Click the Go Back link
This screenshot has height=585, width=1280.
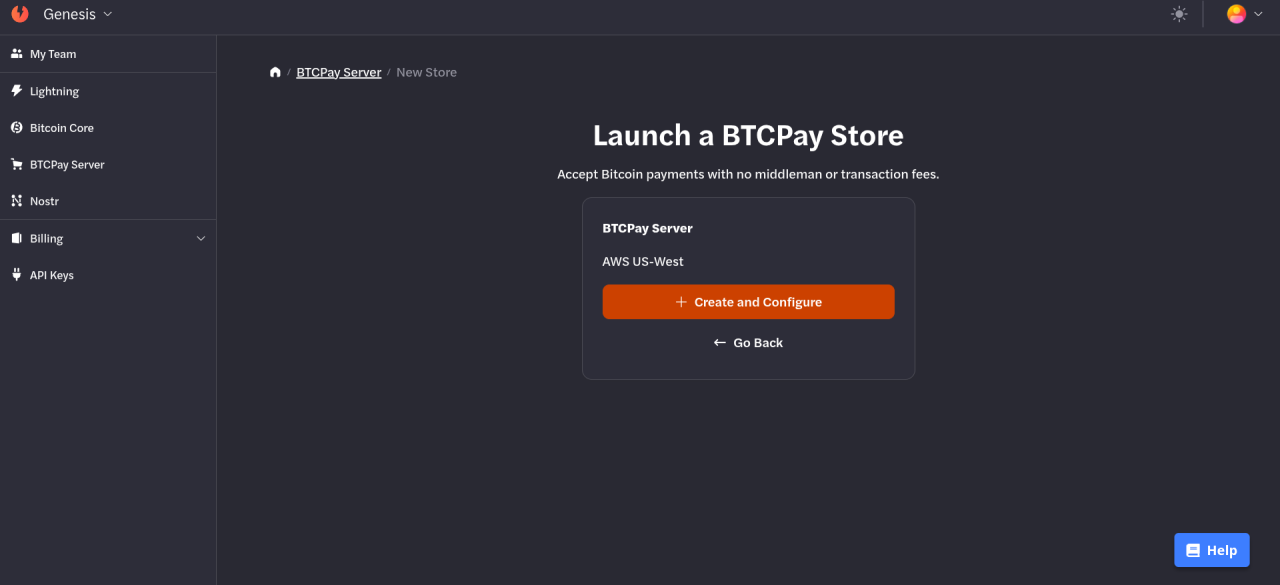pyautogui.click(x=748, y=343)
